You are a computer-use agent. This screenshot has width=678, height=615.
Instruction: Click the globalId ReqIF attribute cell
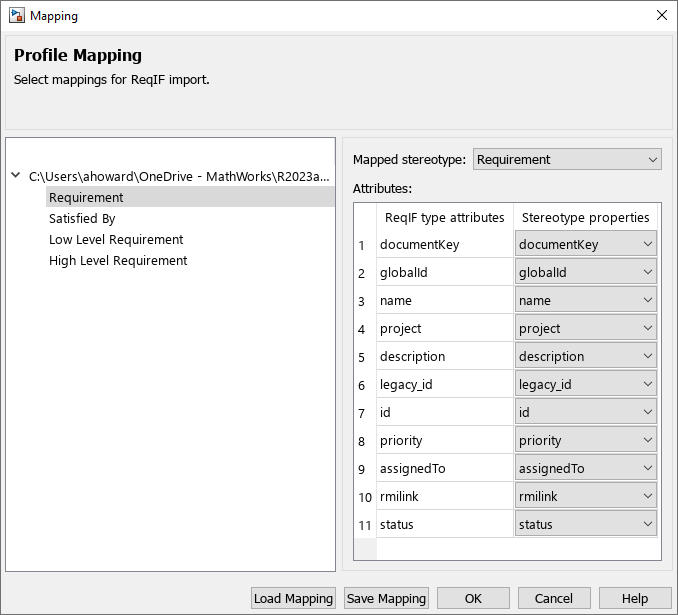[x=445, y=272]
